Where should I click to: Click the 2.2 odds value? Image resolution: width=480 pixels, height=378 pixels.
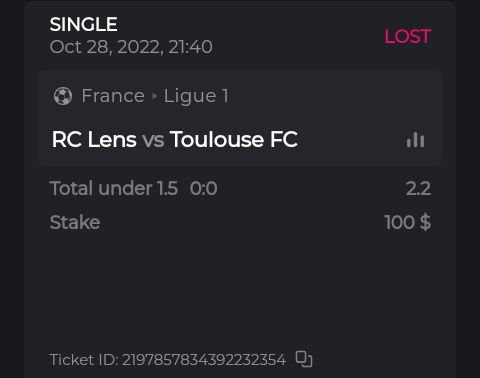click(x=418, y=189)
